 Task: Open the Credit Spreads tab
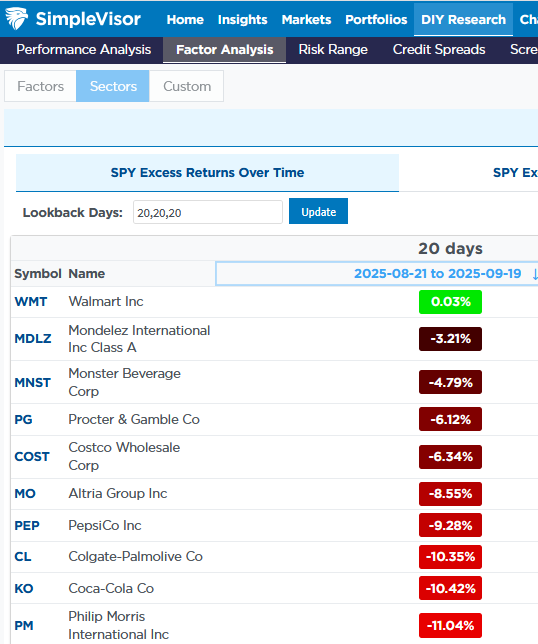pos(439,50)
